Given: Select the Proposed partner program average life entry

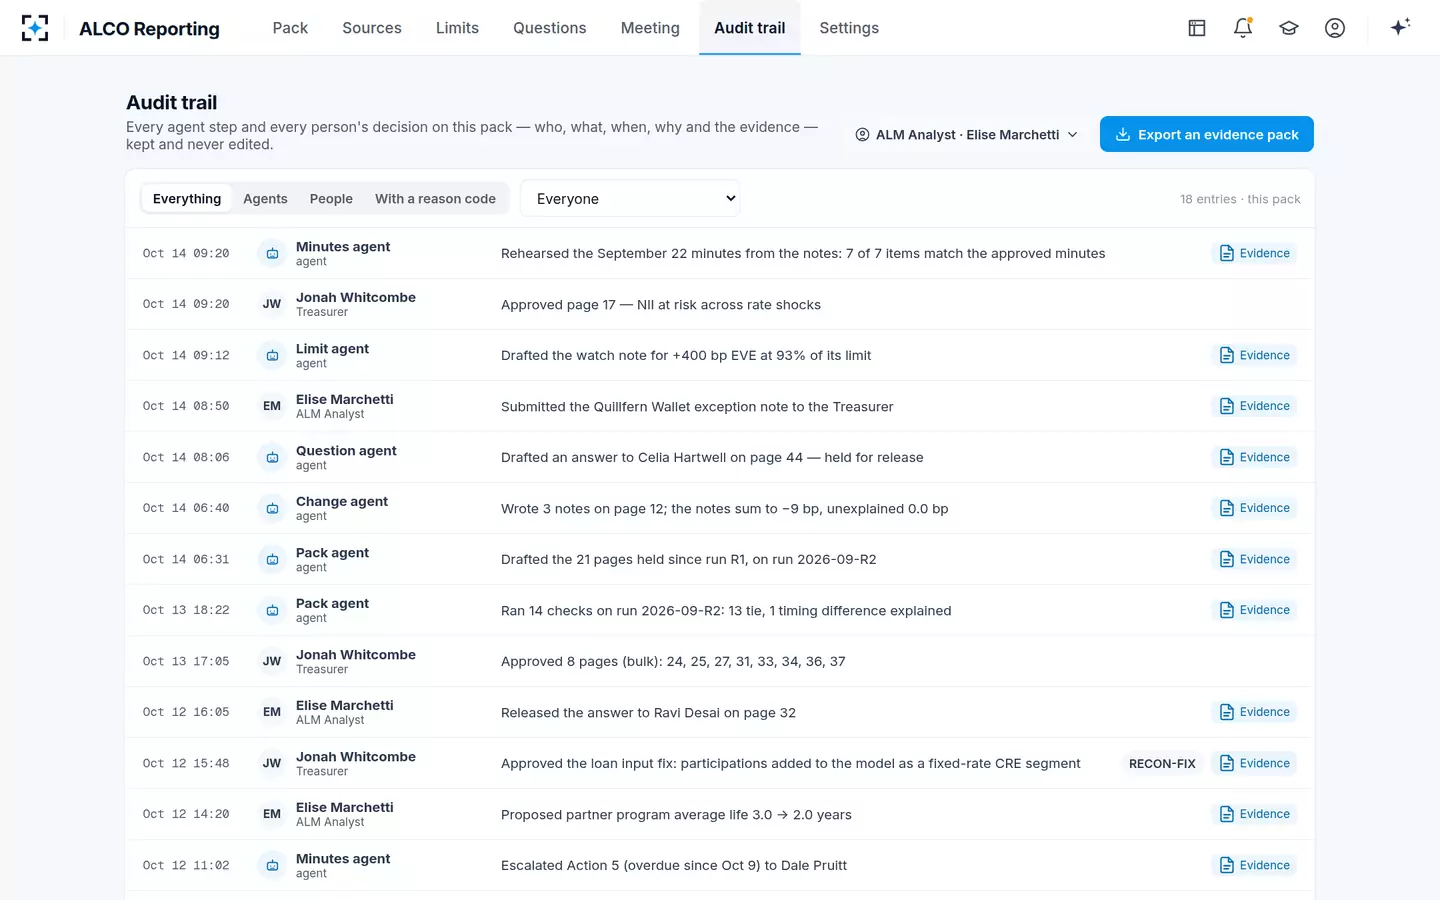Looking at the screenshot, I should coord(720,815).
